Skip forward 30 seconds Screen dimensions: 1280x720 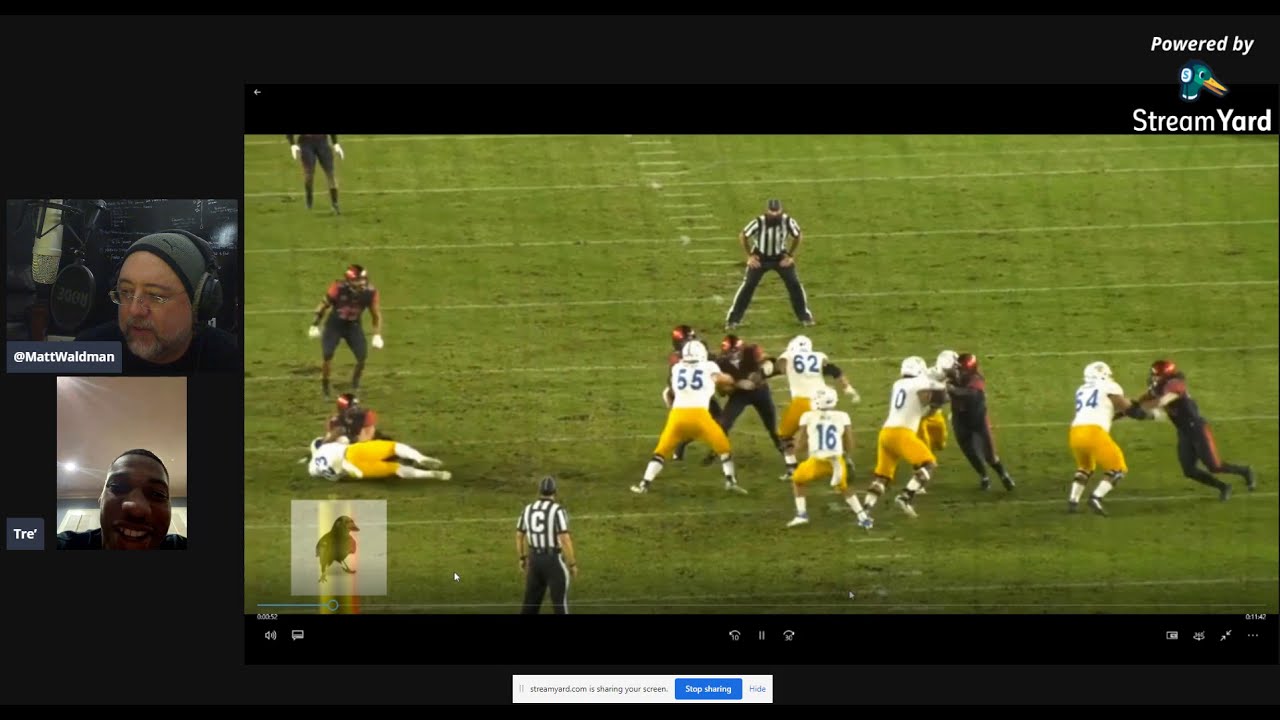(789, 635)
